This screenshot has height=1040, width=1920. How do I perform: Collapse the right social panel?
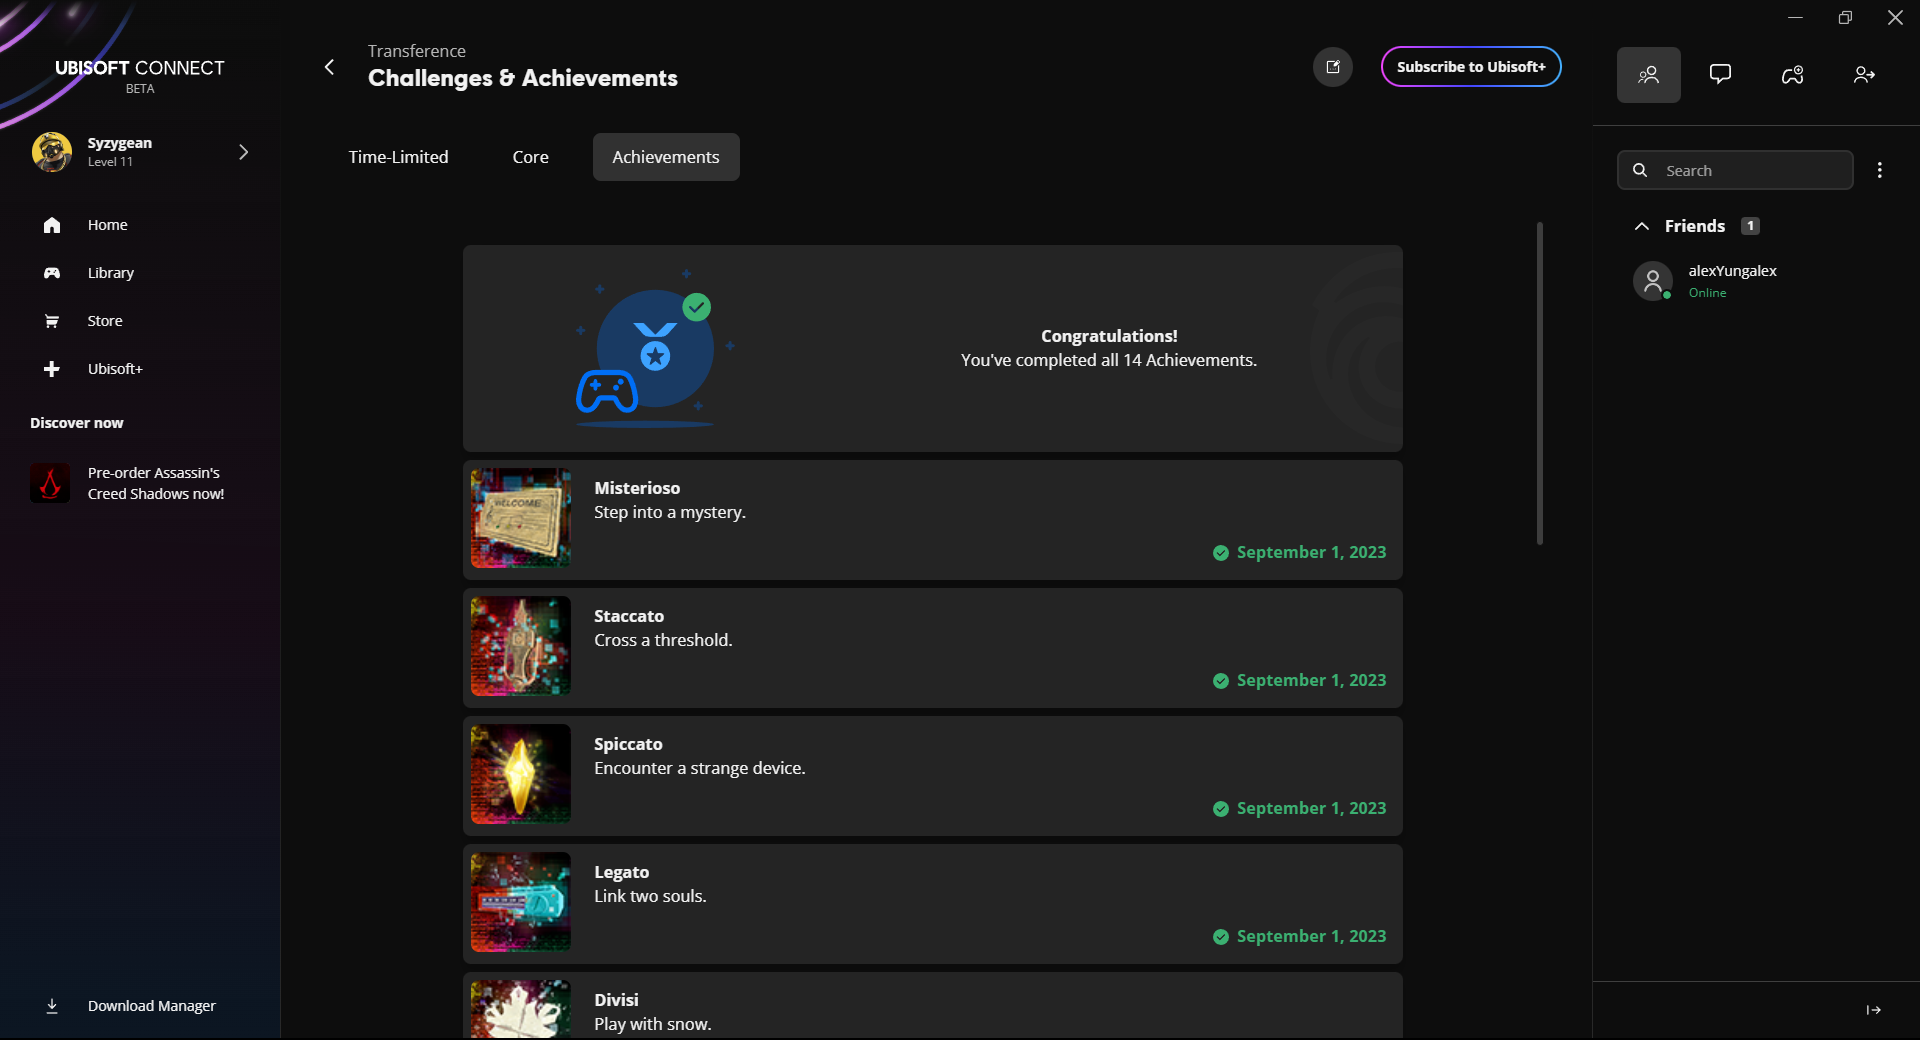[x=1873, y=1010]
